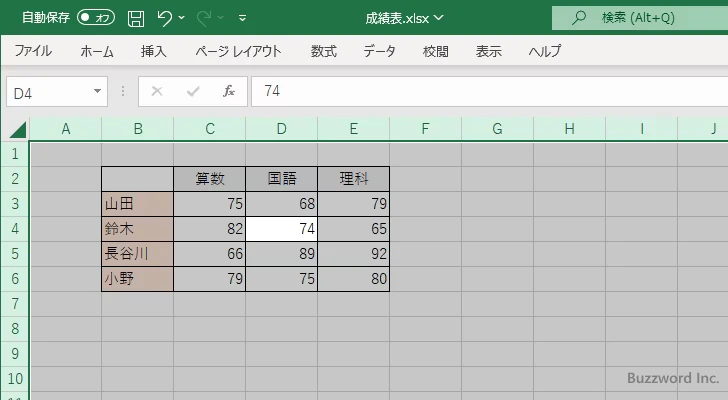
Task: Open the Undo history dropdown arrow
Action: click(x=182, y=18)
